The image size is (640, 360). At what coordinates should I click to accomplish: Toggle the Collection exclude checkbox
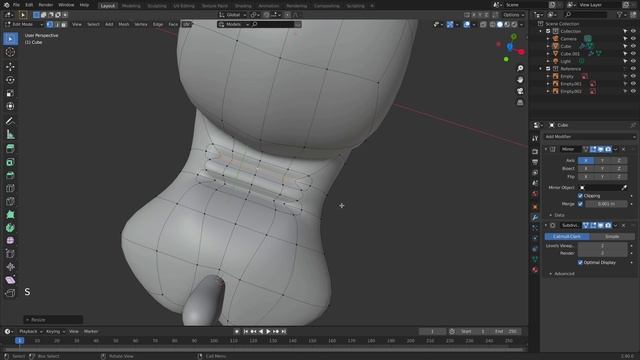pos(548,31)
